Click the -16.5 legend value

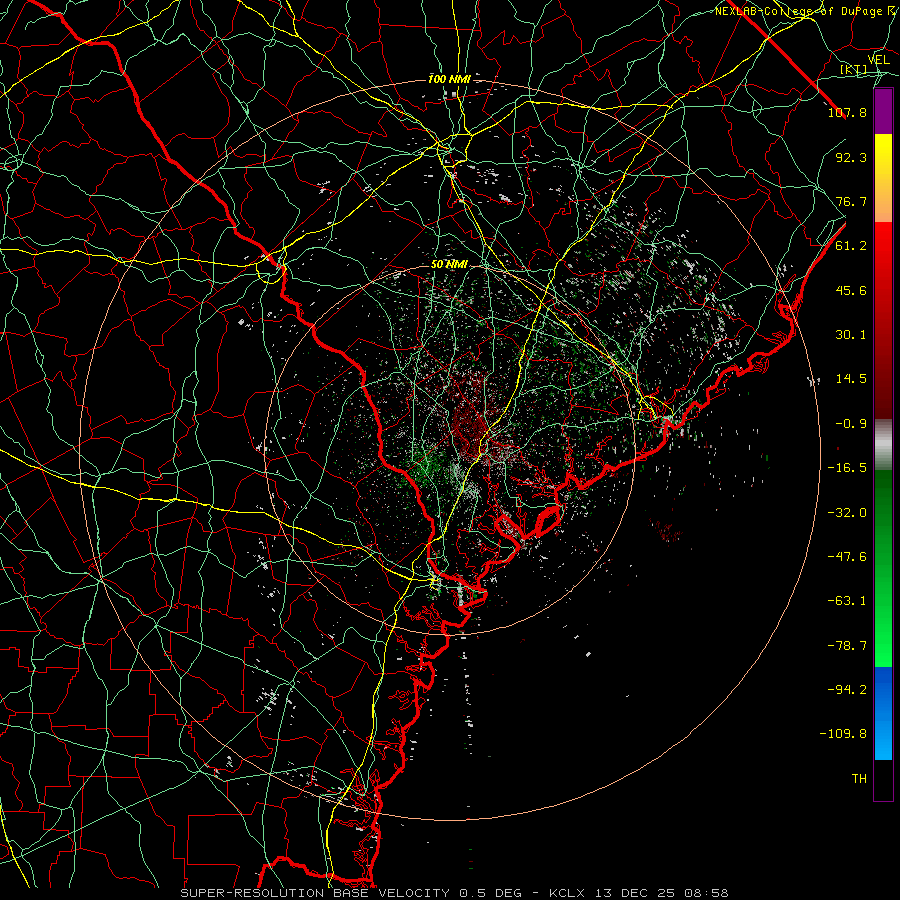click(847, 468)
